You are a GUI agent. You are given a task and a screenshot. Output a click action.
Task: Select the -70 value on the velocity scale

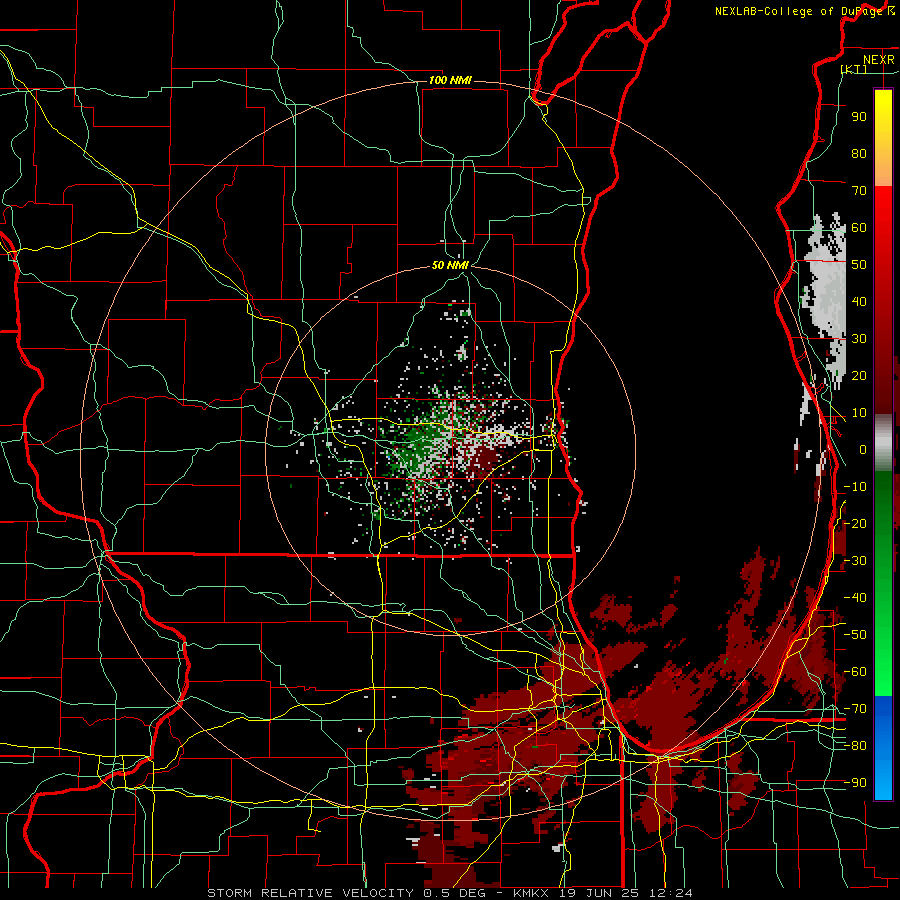[855, 709]
